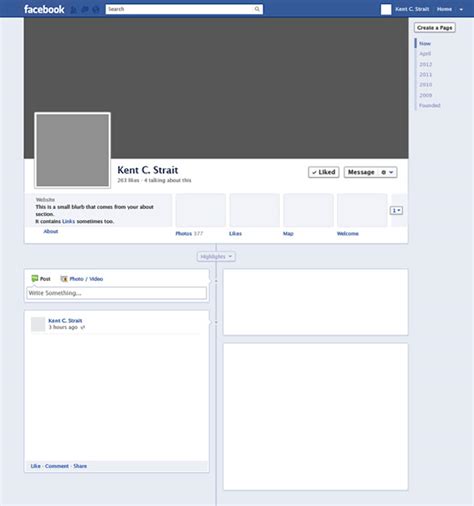Open the Map app thumbnail
The width and height of the screenshot is (474, 506).
308,210
